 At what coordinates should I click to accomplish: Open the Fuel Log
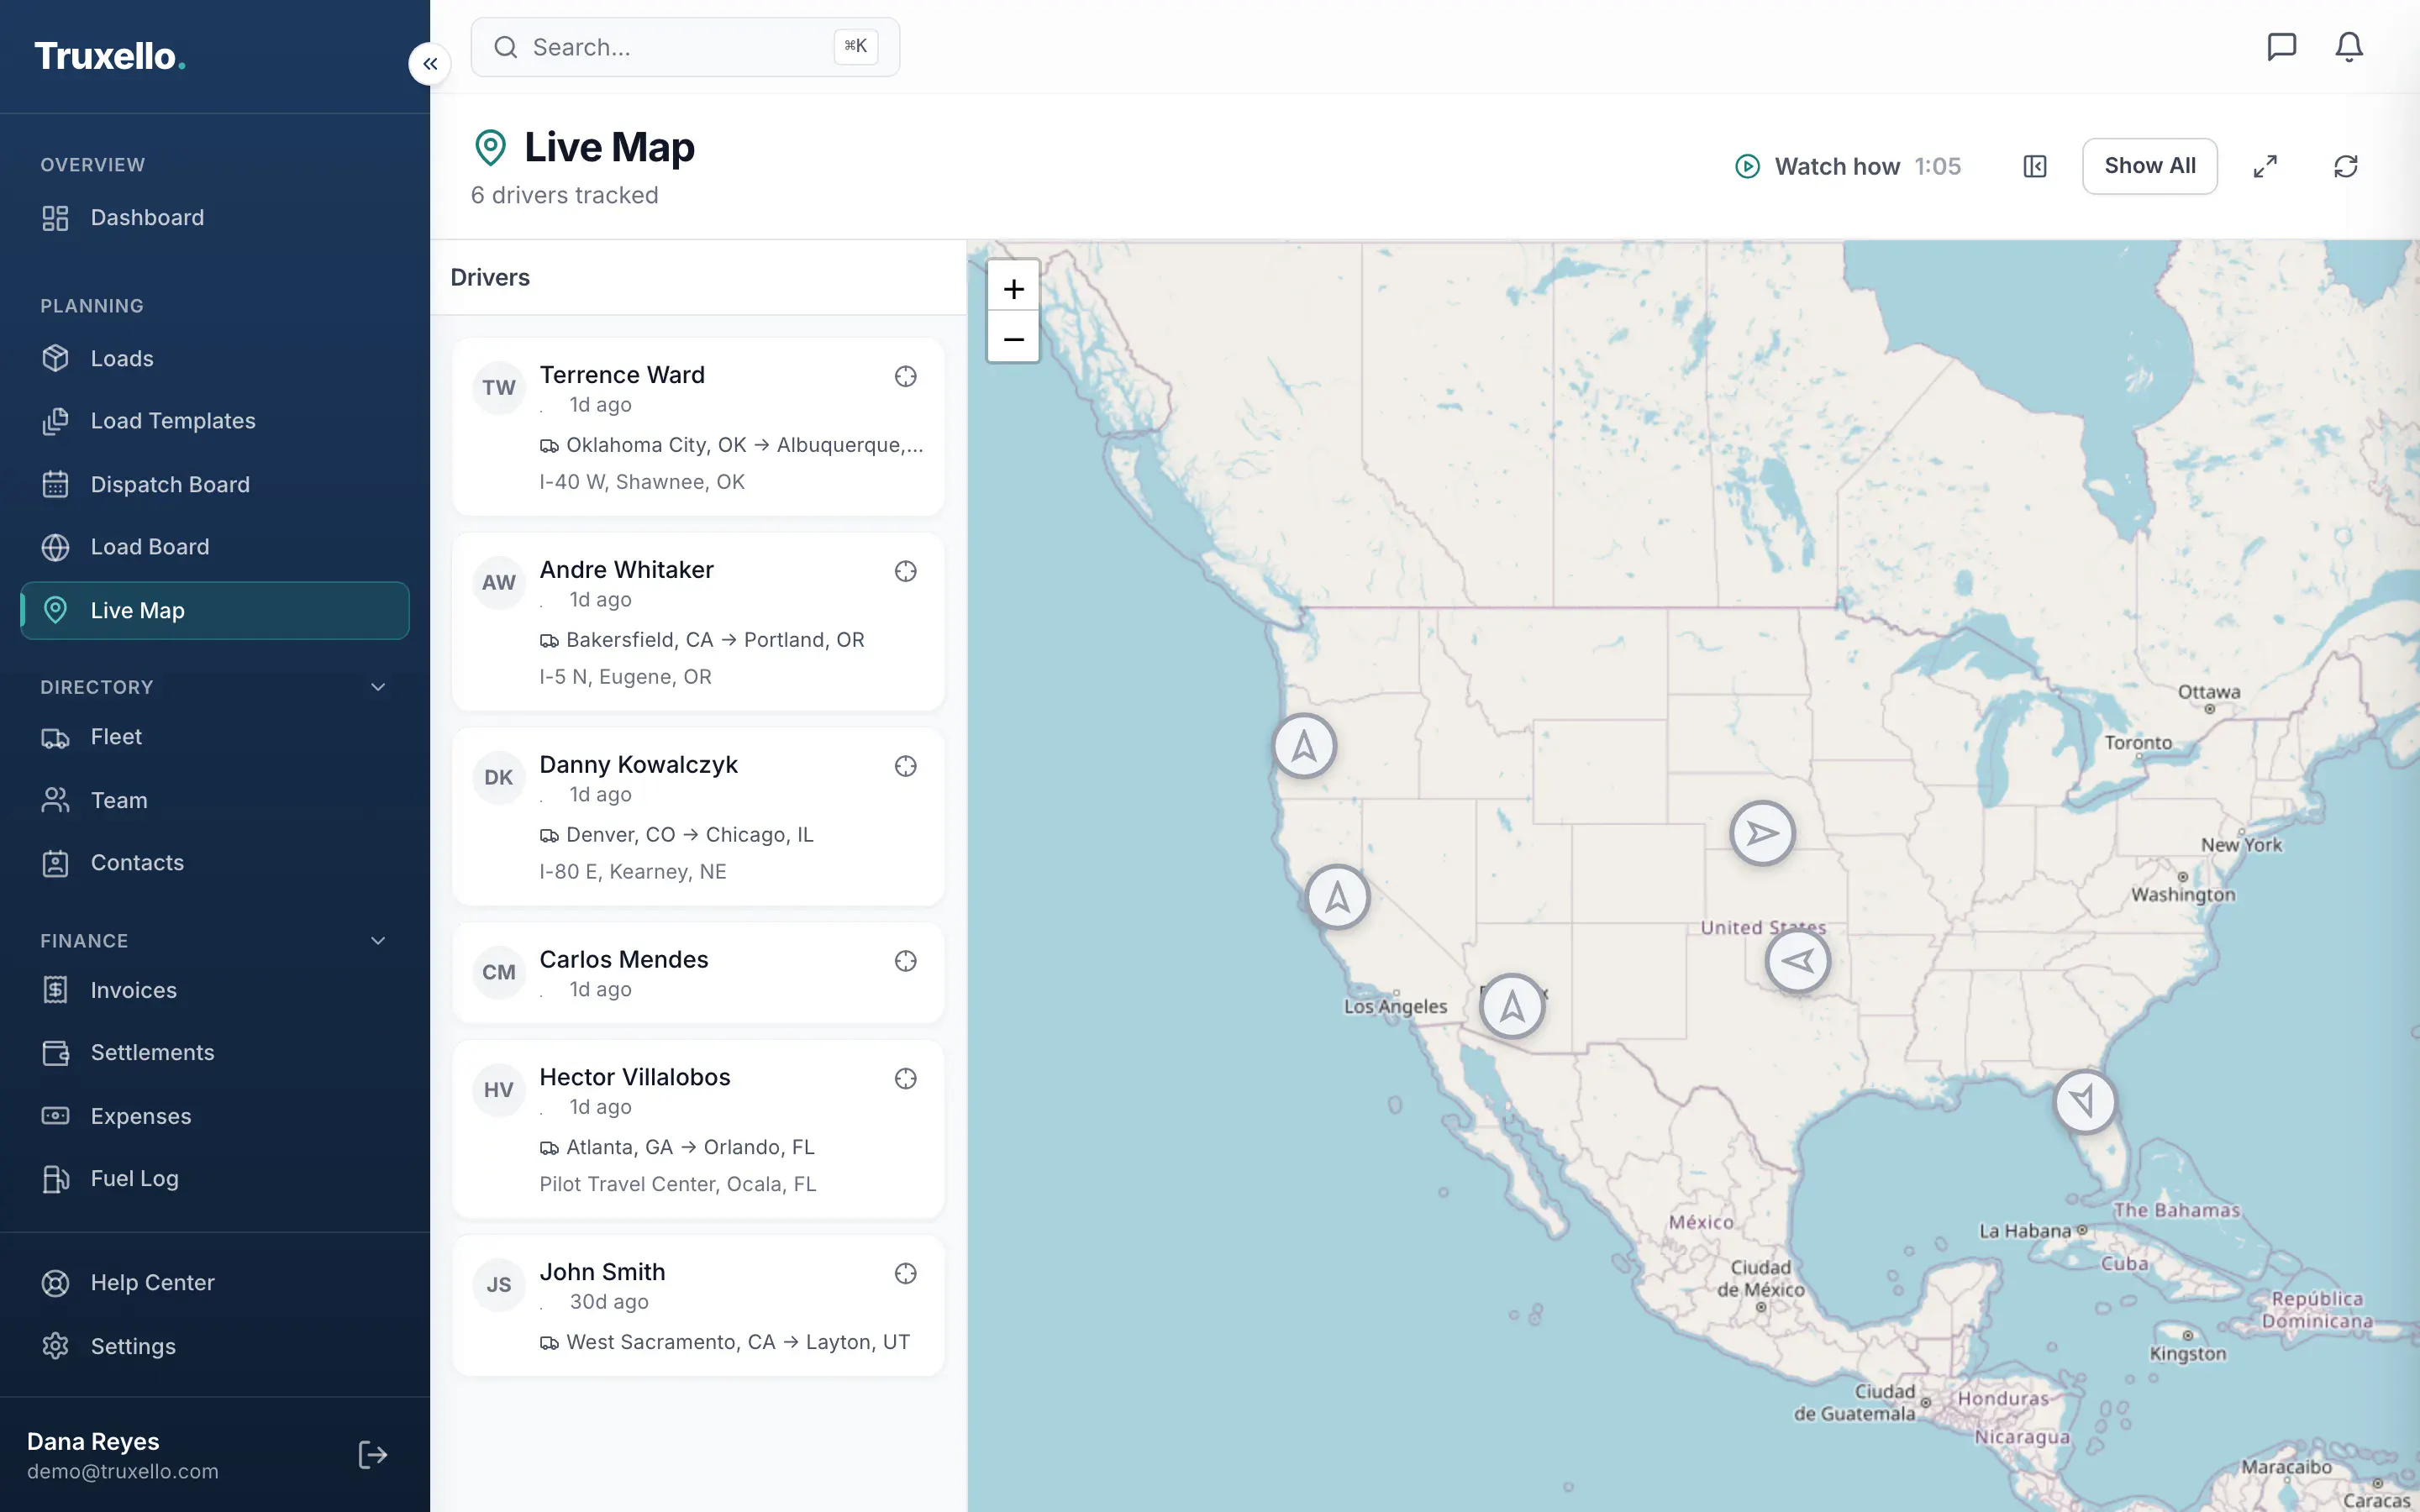pyautogui.click(x=215, y=1179)
